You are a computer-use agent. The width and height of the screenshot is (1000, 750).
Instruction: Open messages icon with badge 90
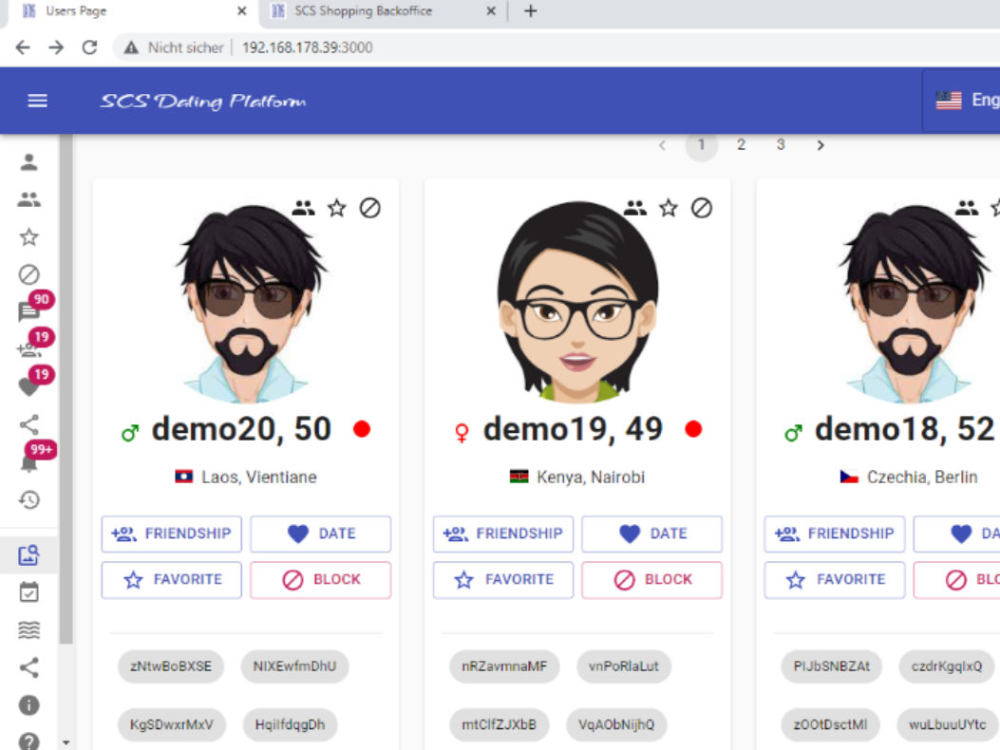pos(29,311)
